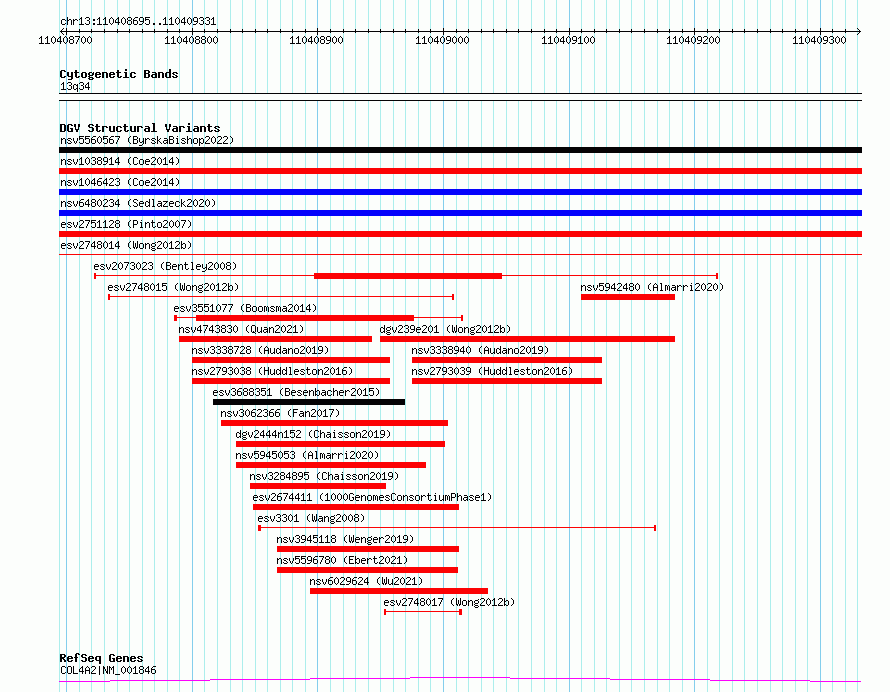Select nsv2793038 (Huddleston2016) label

pyautogui.click(x=272, y=371)
